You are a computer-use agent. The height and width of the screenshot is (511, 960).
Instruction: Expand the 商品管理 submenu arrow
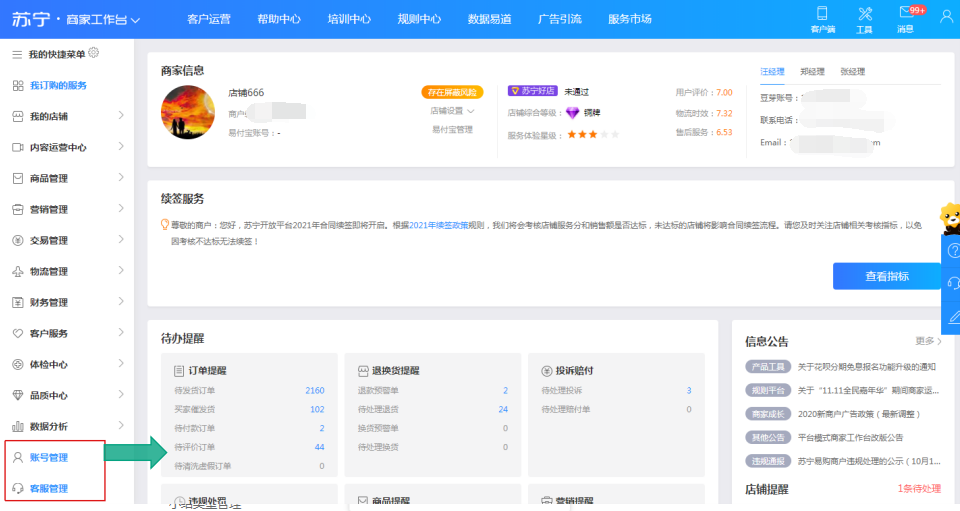click(x=121, y=177)
